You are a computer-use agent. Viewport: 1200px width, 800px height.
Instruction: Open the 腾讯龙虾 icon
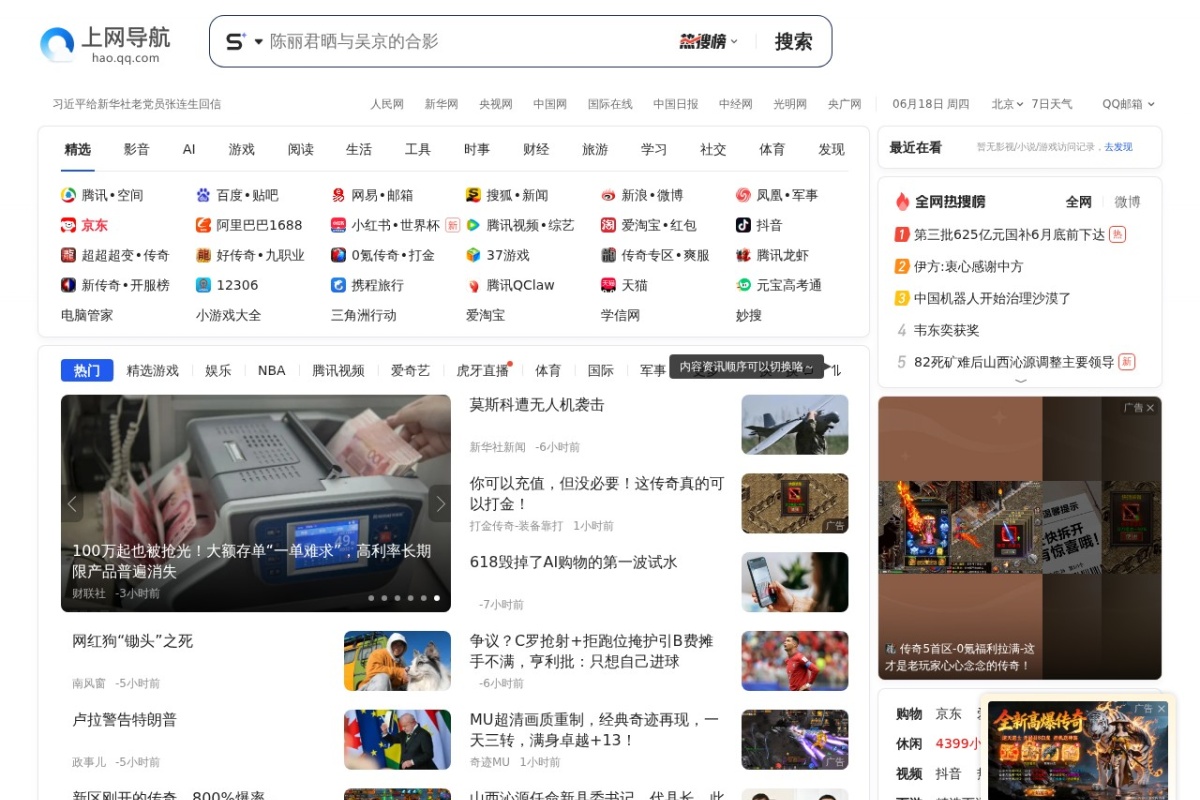[743, 255]
